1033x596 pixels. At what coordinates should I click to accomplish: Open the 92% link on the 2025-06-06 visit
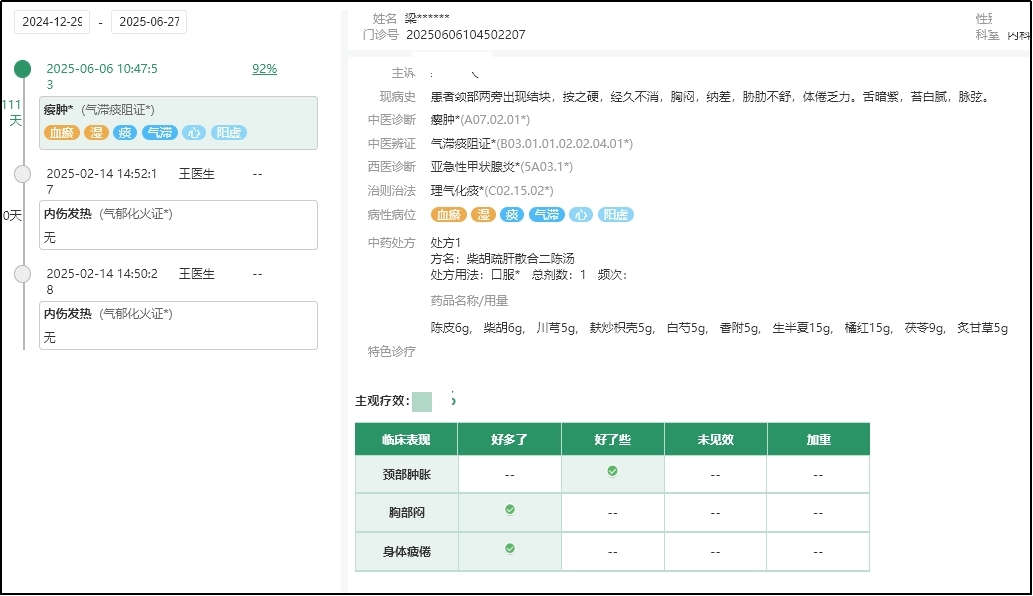pyautogui.click(x=264, y=68)
